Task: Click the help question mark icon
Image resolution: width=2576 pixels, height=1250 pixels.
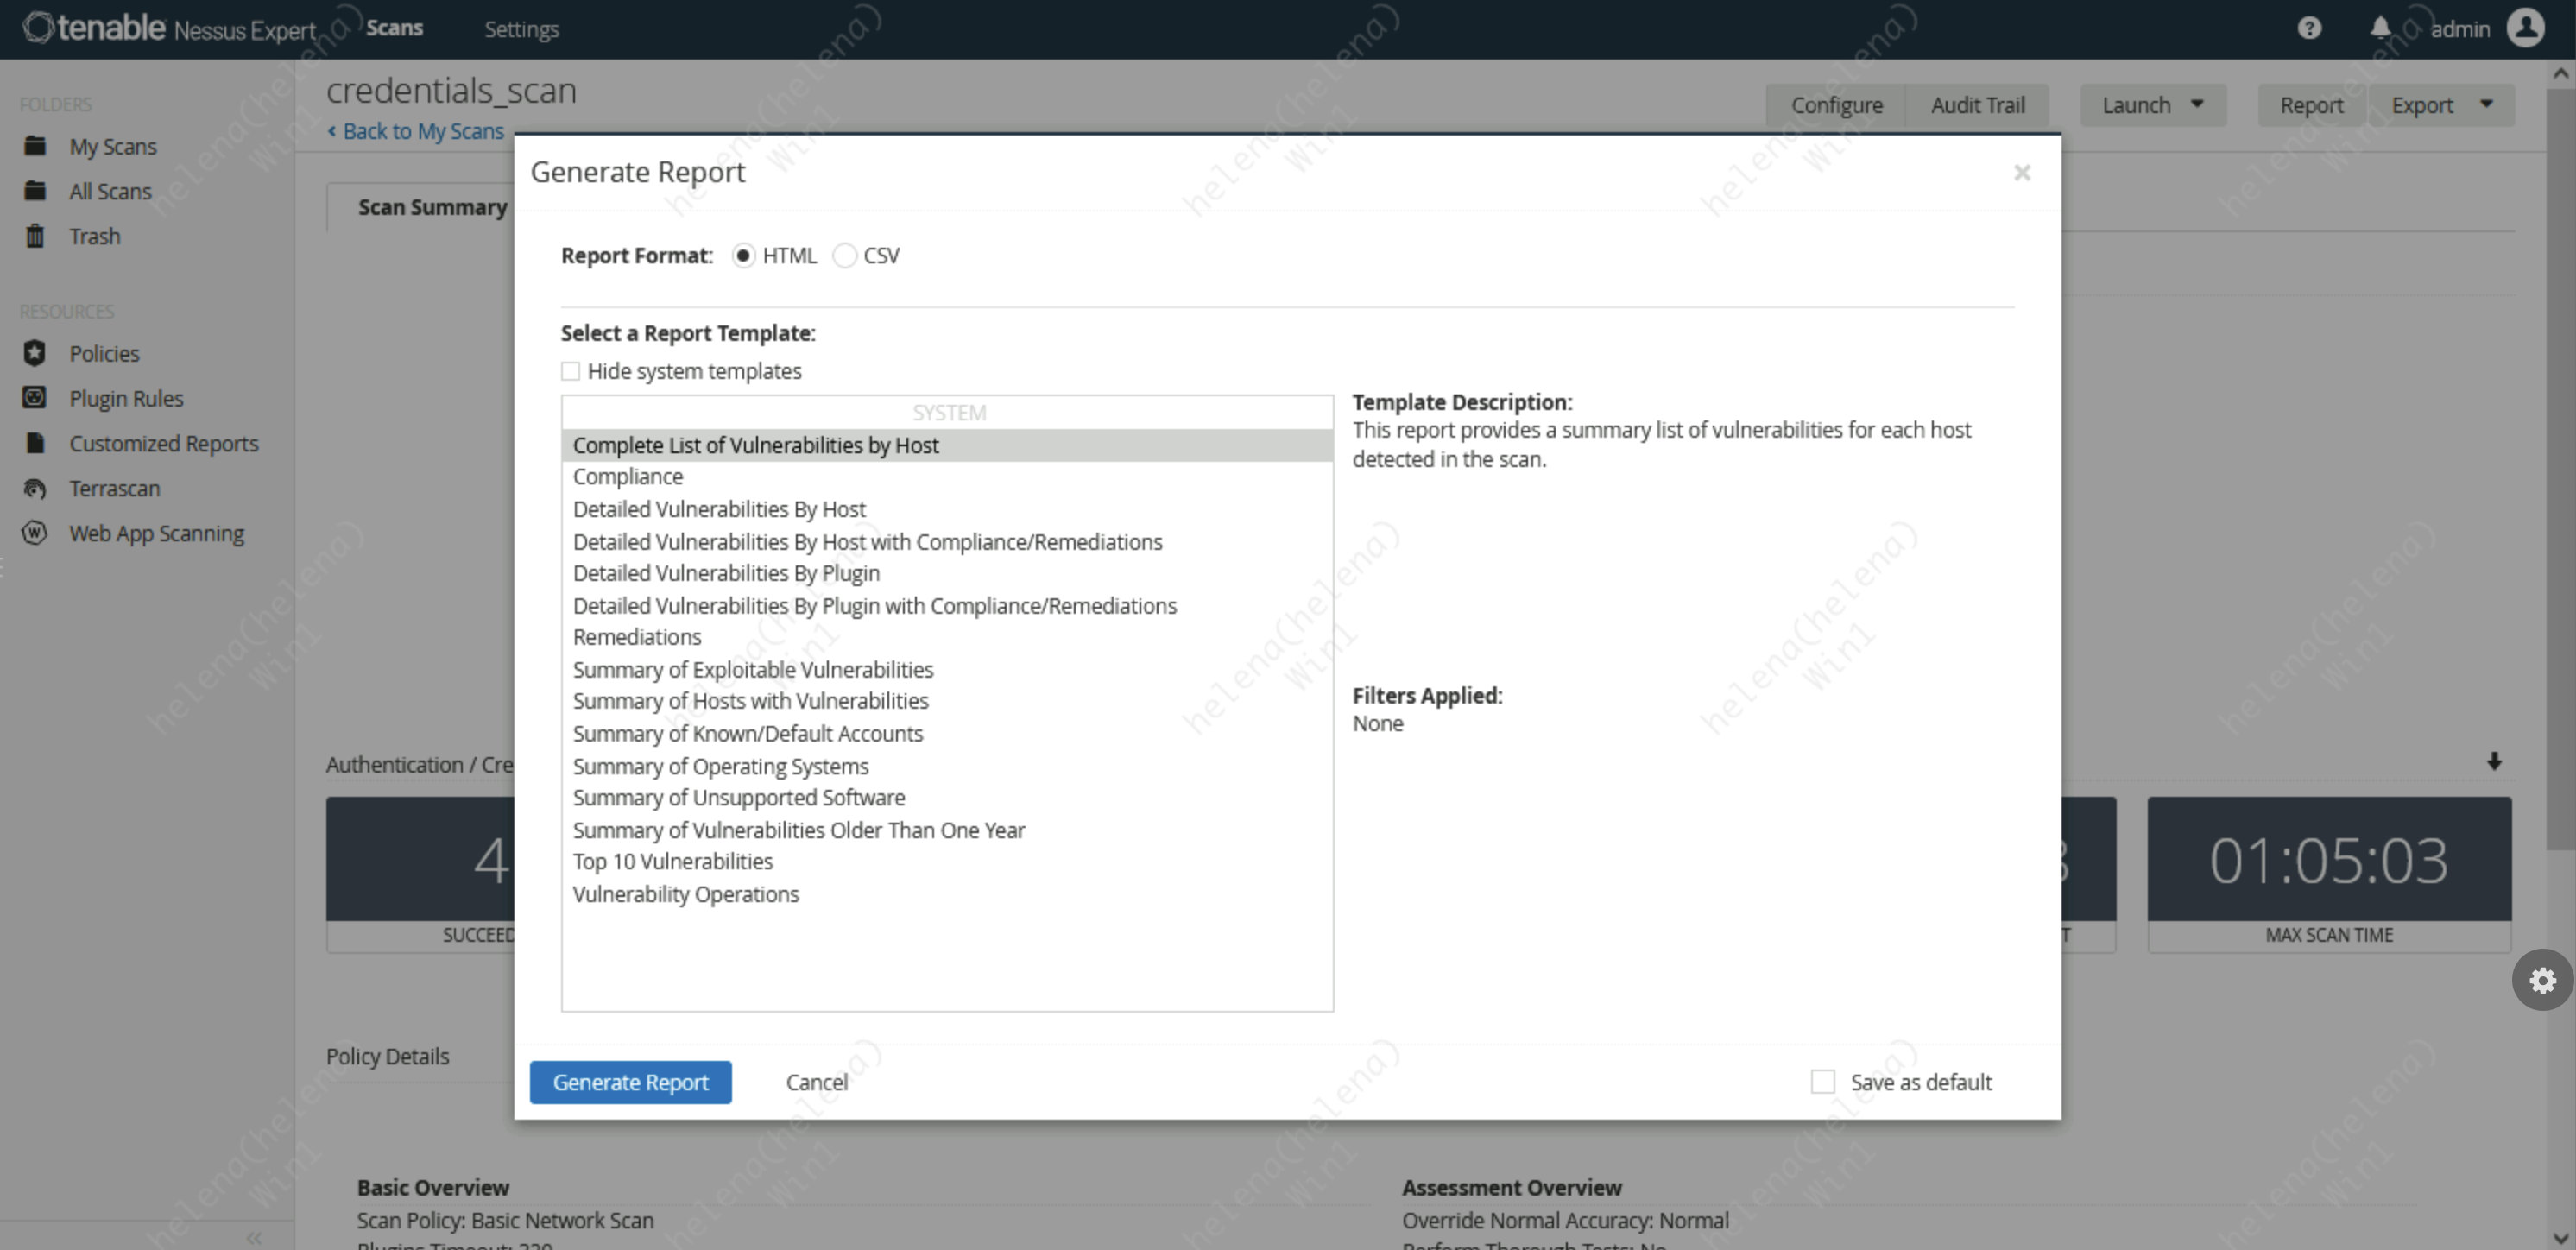Action: click(2308, 28)
